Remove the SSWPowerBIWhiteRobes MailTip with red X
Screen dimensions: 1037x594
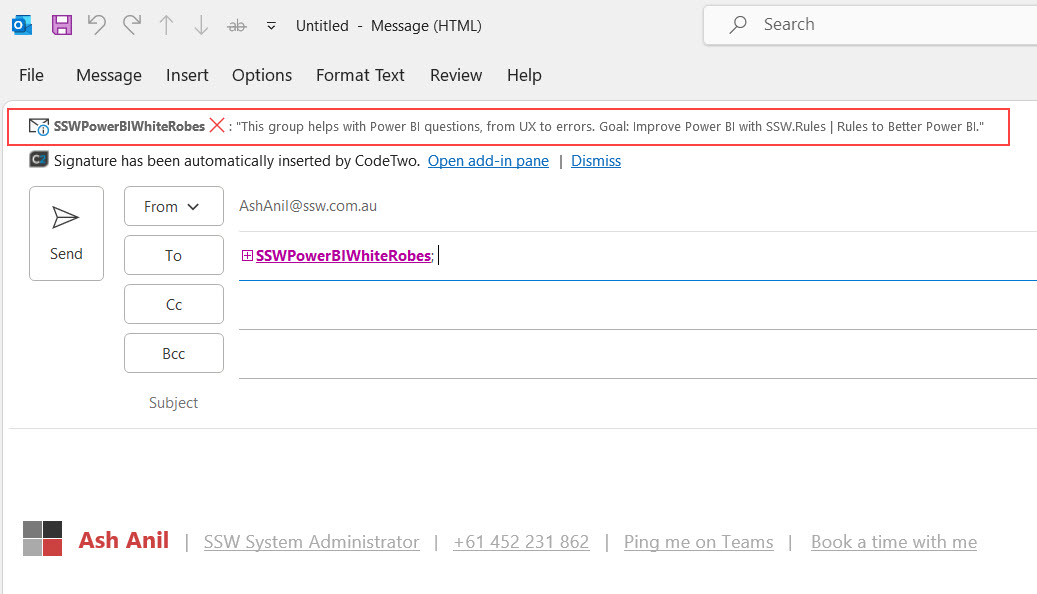217,126
